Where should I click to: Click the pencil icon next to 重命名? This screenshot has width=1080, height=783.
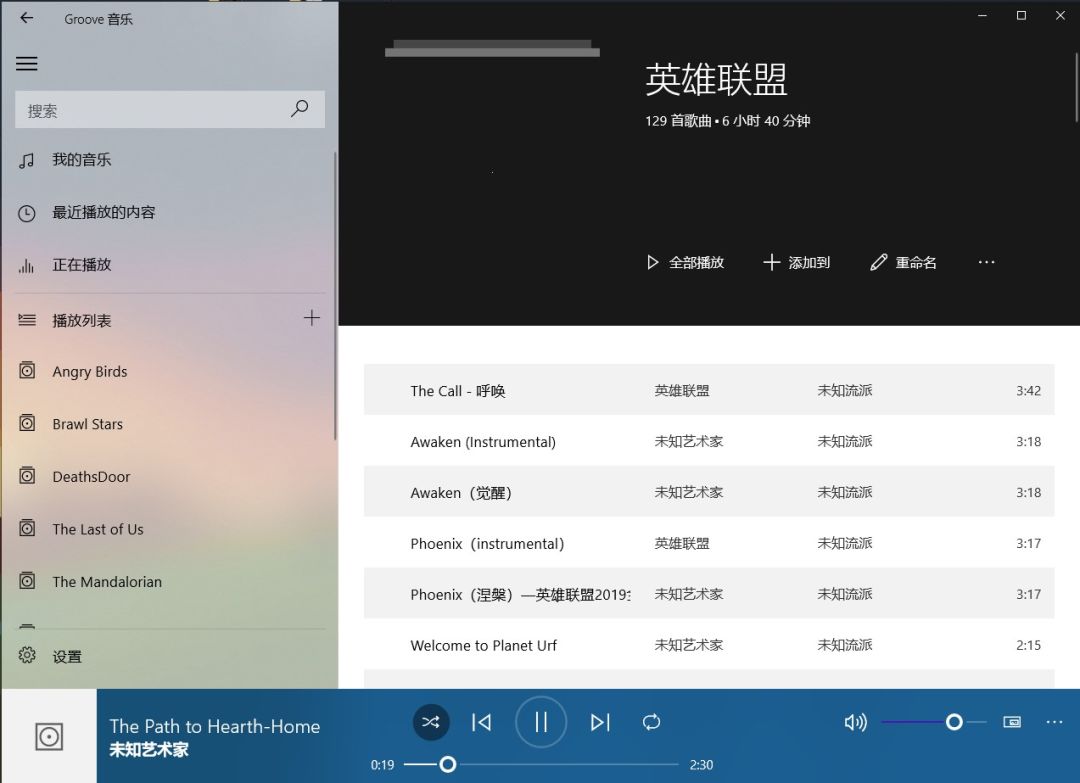(878, 262)
